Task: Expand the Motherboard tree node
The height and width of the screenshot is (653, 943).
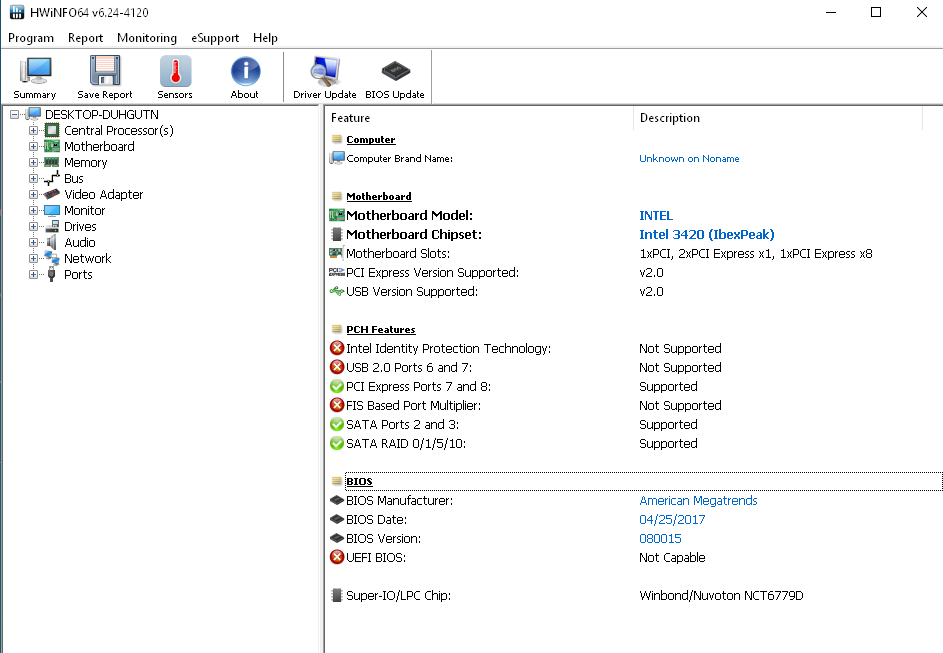Action: (34, 146)
